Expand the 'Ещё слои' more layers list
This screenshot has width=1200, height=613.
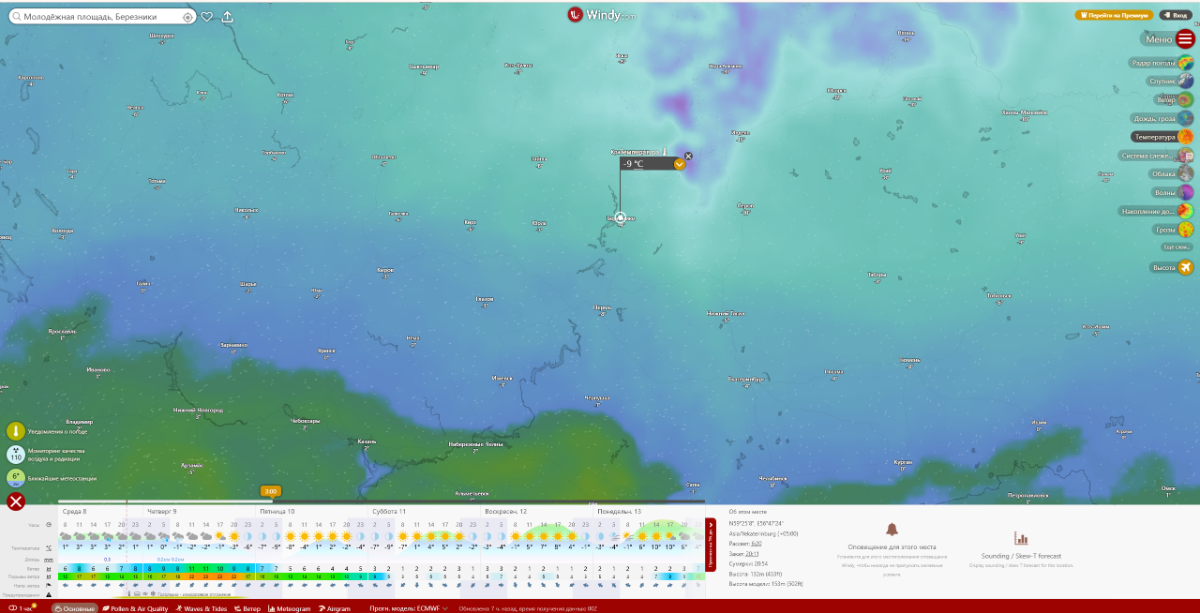click(x=1177, y=247)
